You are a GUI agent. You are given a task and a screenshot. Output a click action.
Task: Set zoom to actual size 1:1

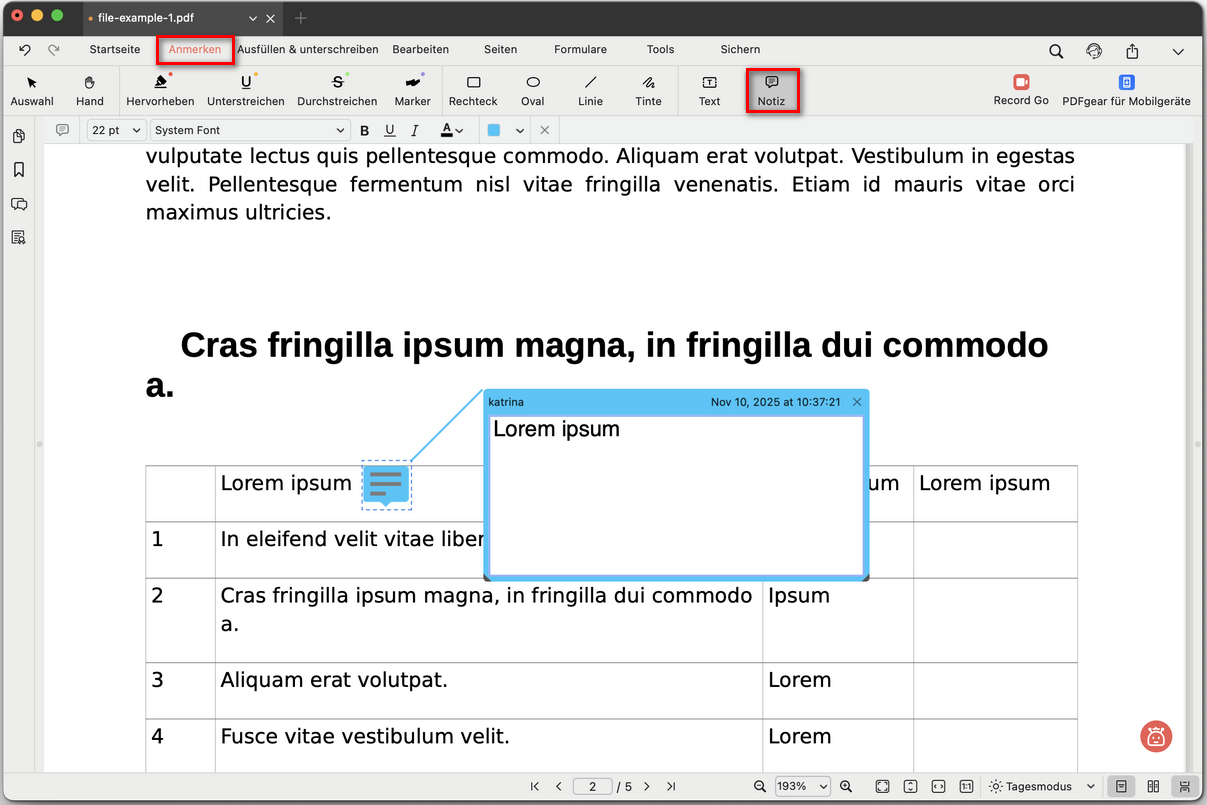966,787
